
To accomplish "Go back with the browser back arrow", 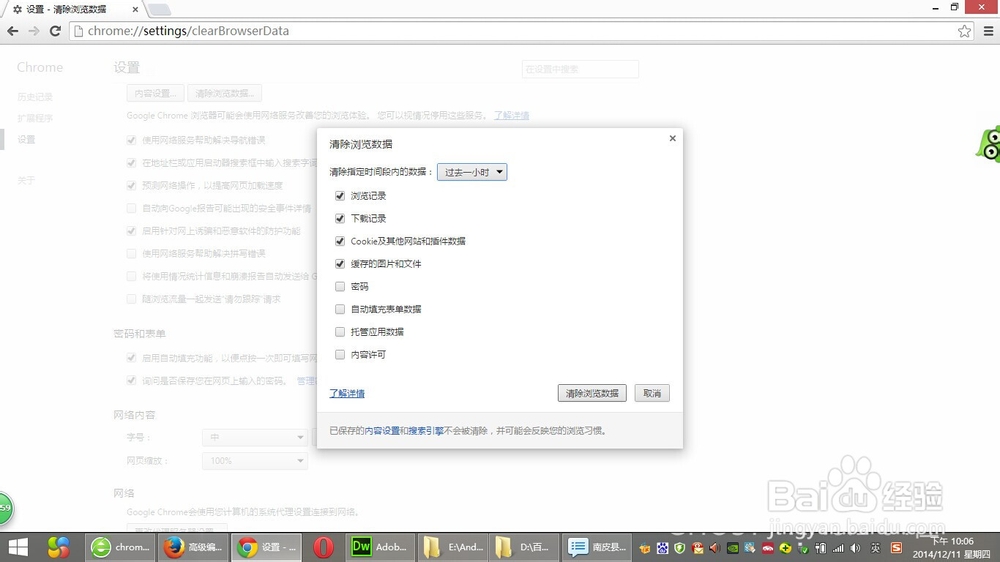I will 13,31.
